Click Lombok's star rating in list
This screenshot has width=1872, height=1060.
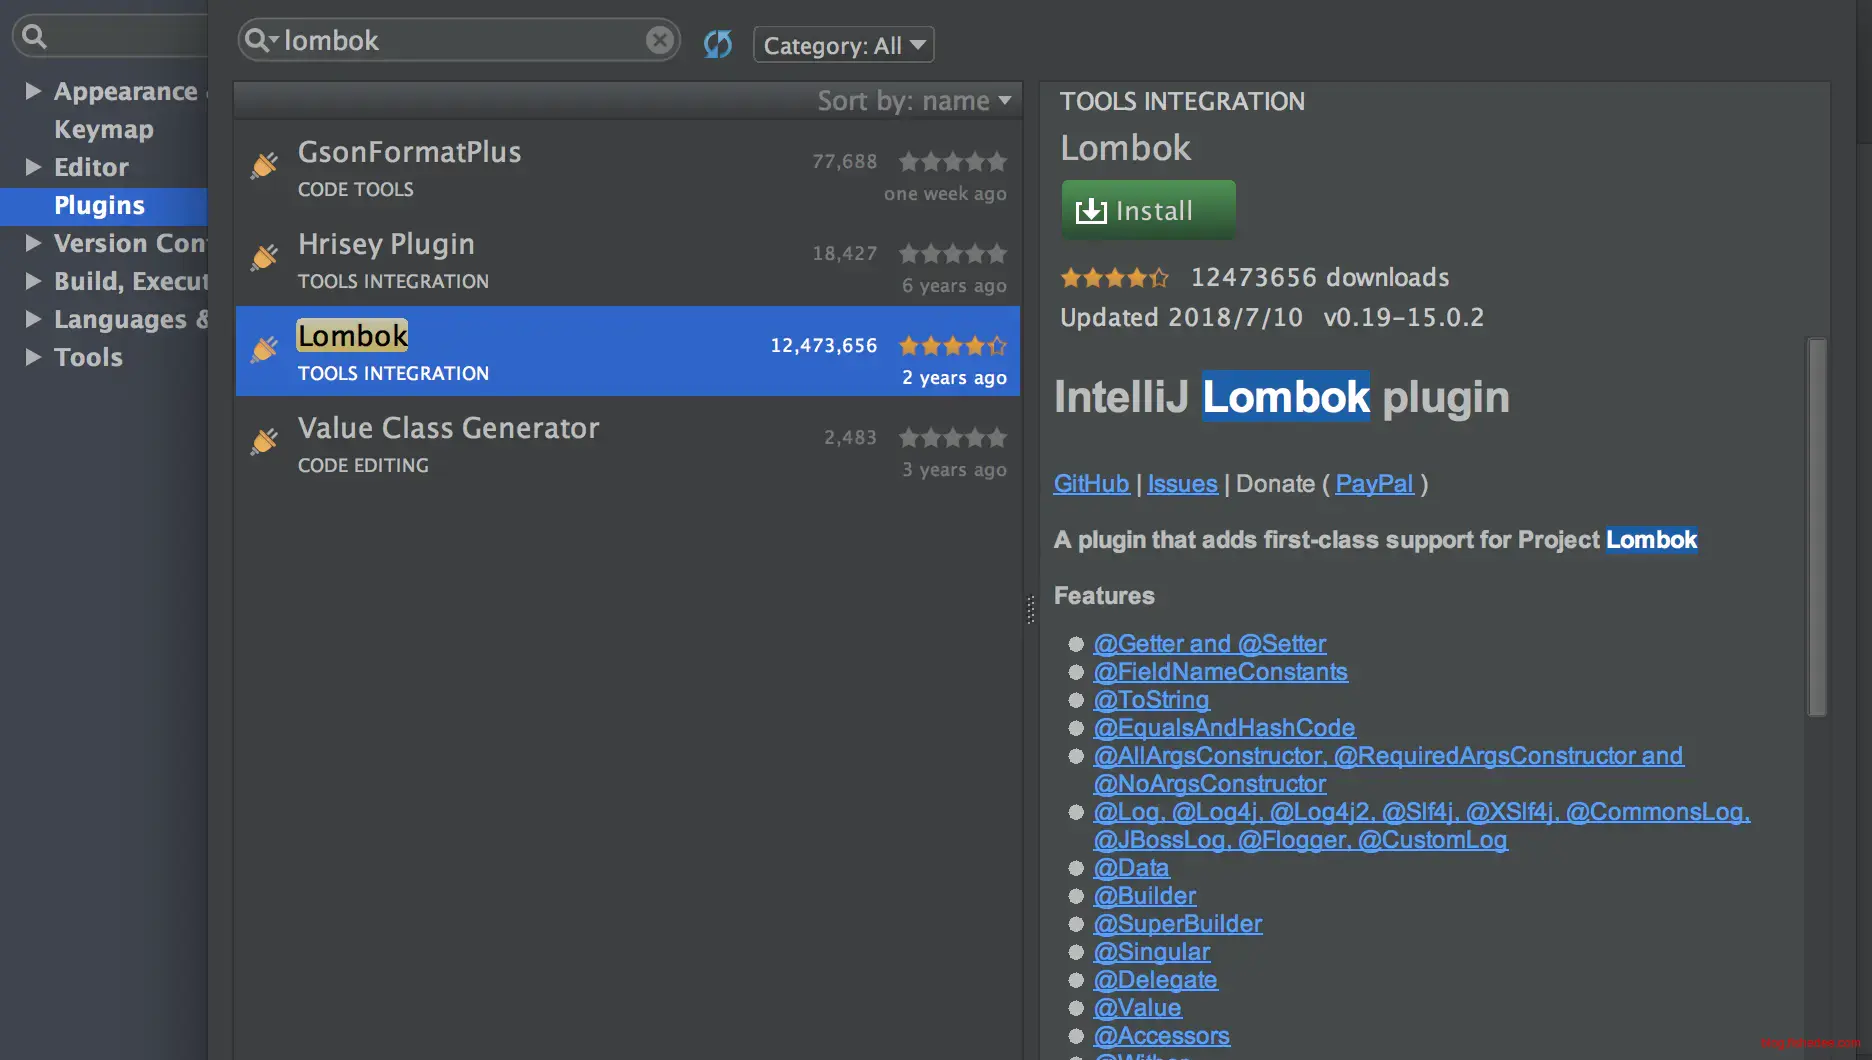tap(952, 346)
